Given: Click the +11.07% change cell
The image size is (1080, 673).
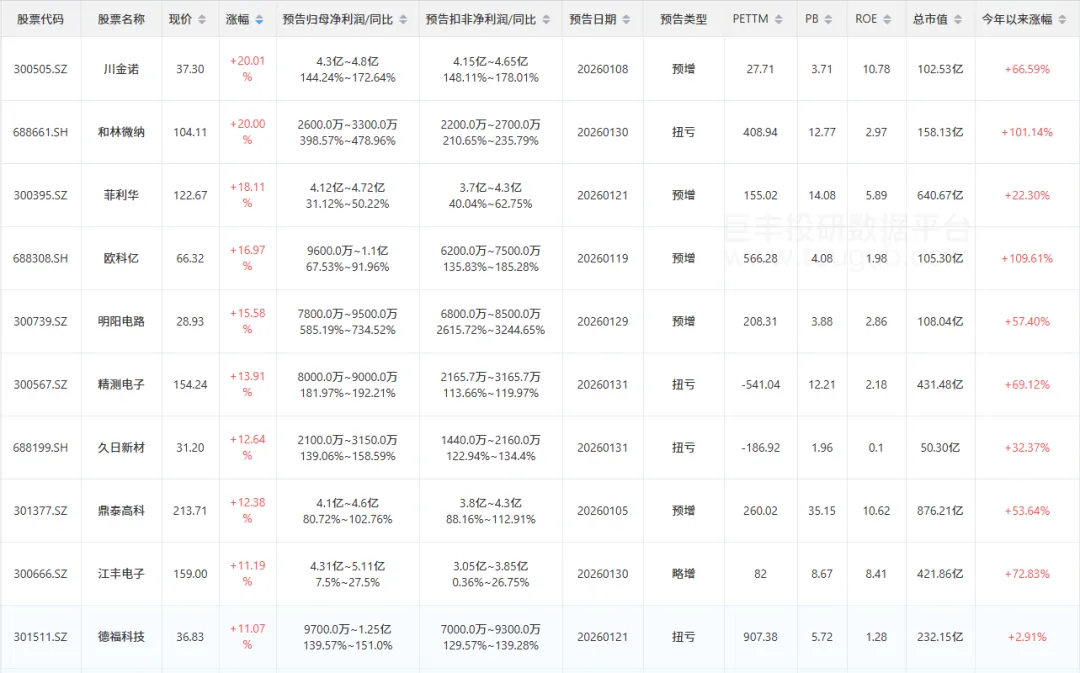Looking at the screenshot, I should pyautogui.click(x=247, y=636).
